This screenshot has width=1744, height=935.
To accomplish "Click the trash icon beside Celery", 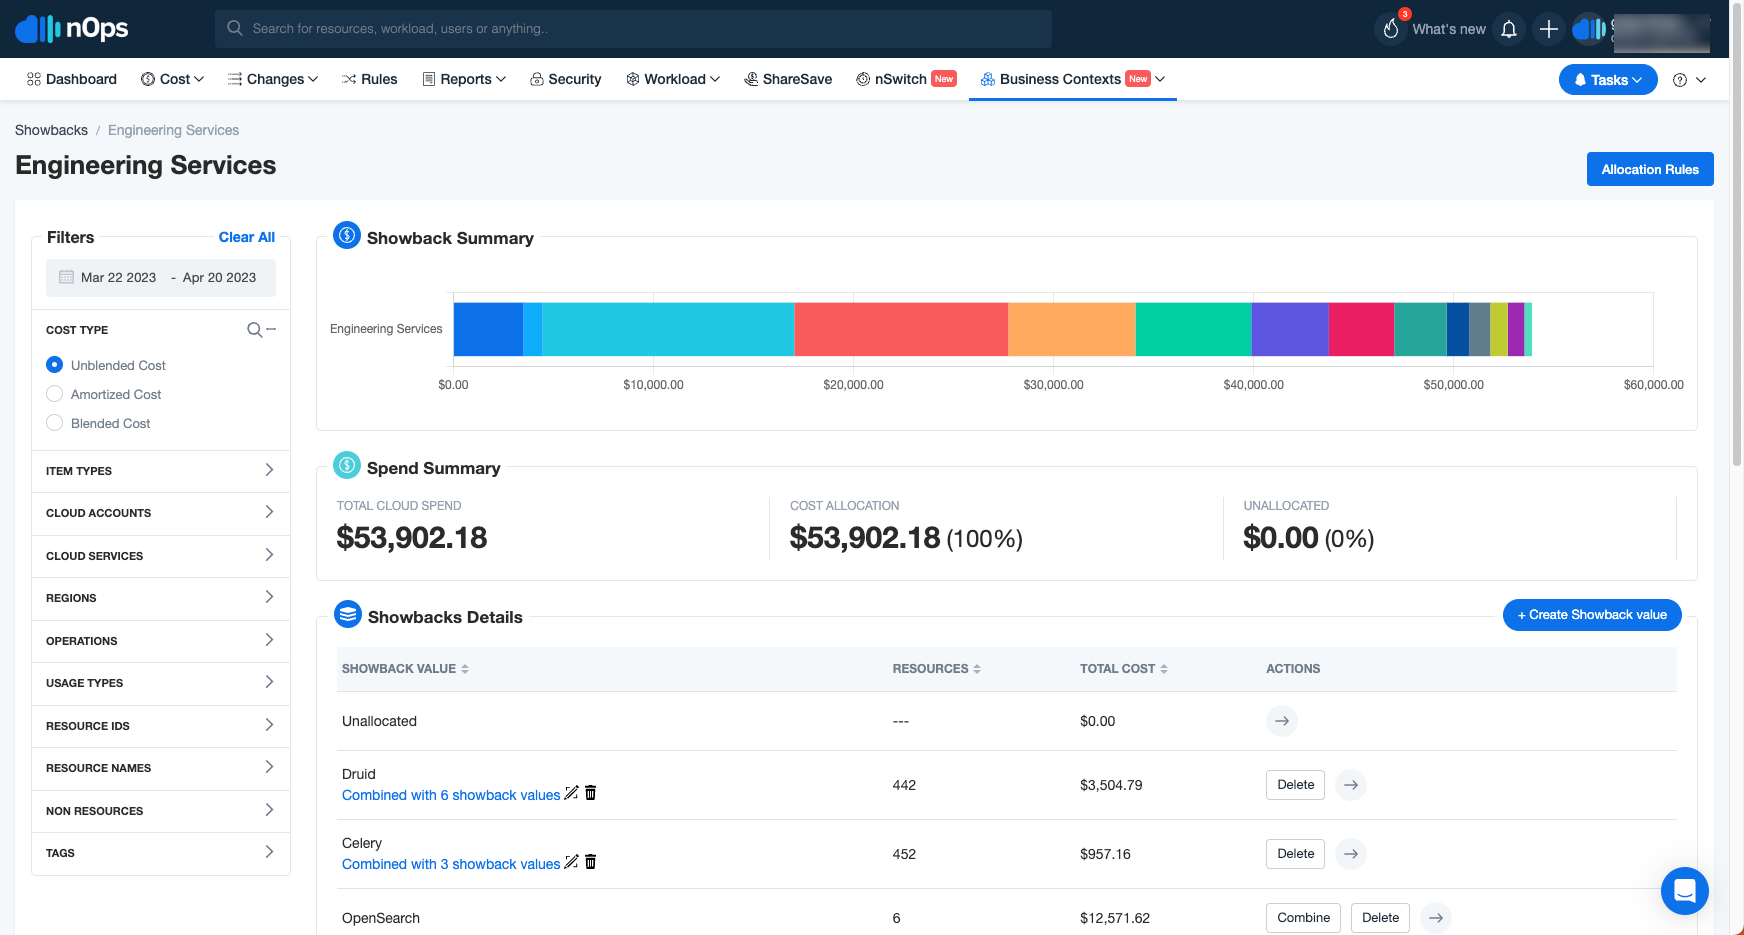I will pos(590,862).
